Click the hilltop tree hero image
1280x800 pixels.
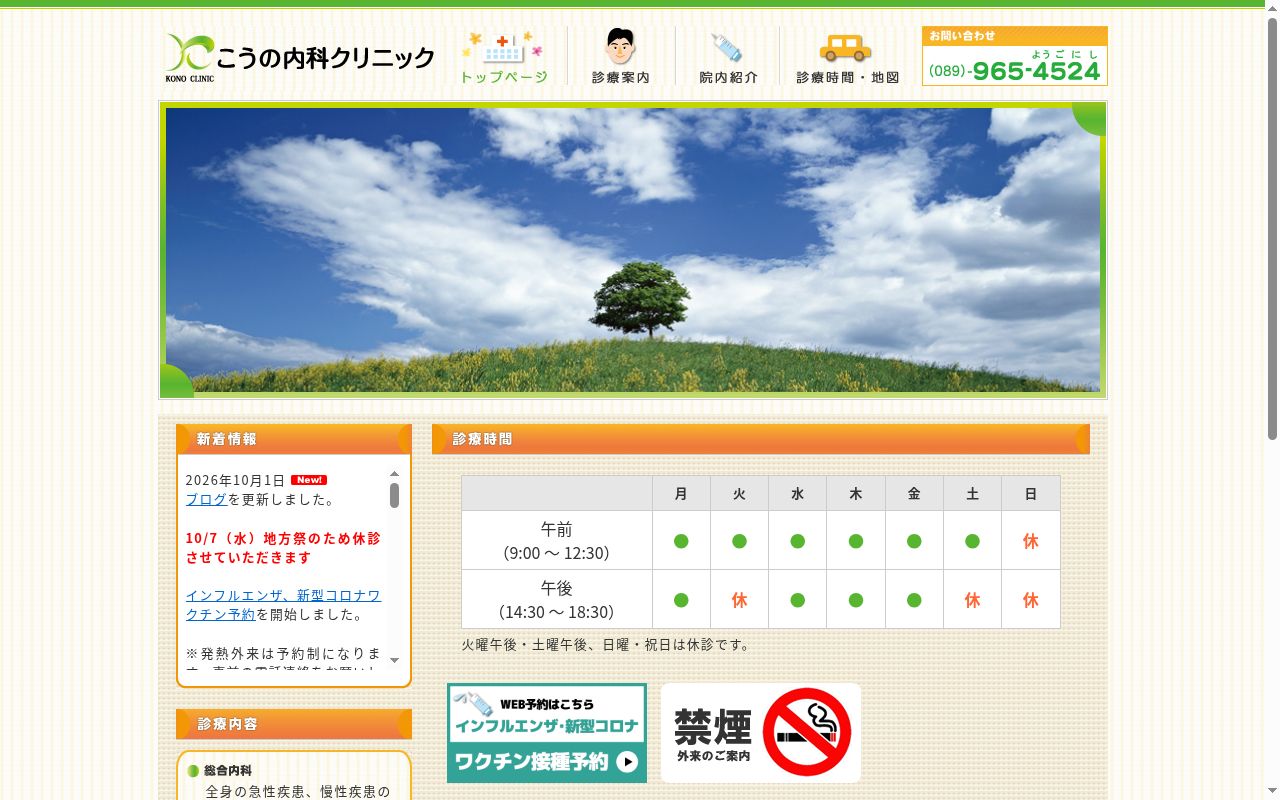tap(633, 250)
